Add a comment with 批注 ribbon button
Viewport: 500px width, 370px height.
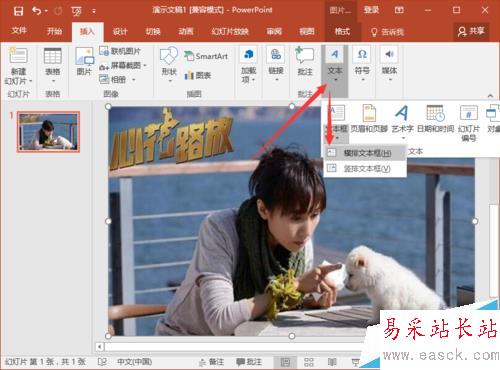point(305,61)
